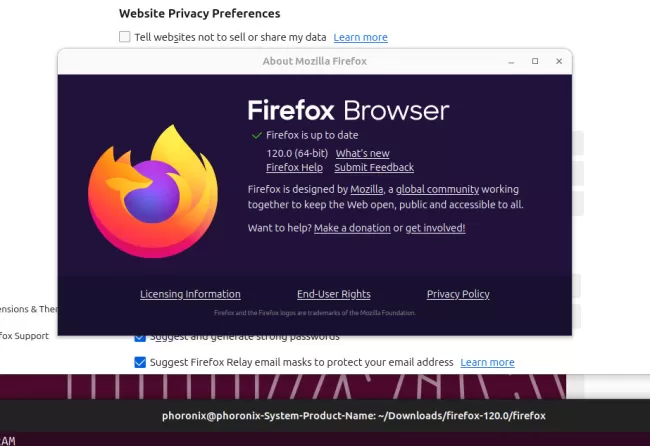
Task: Open the Privacy Policy link
Action: coord(458,294)
